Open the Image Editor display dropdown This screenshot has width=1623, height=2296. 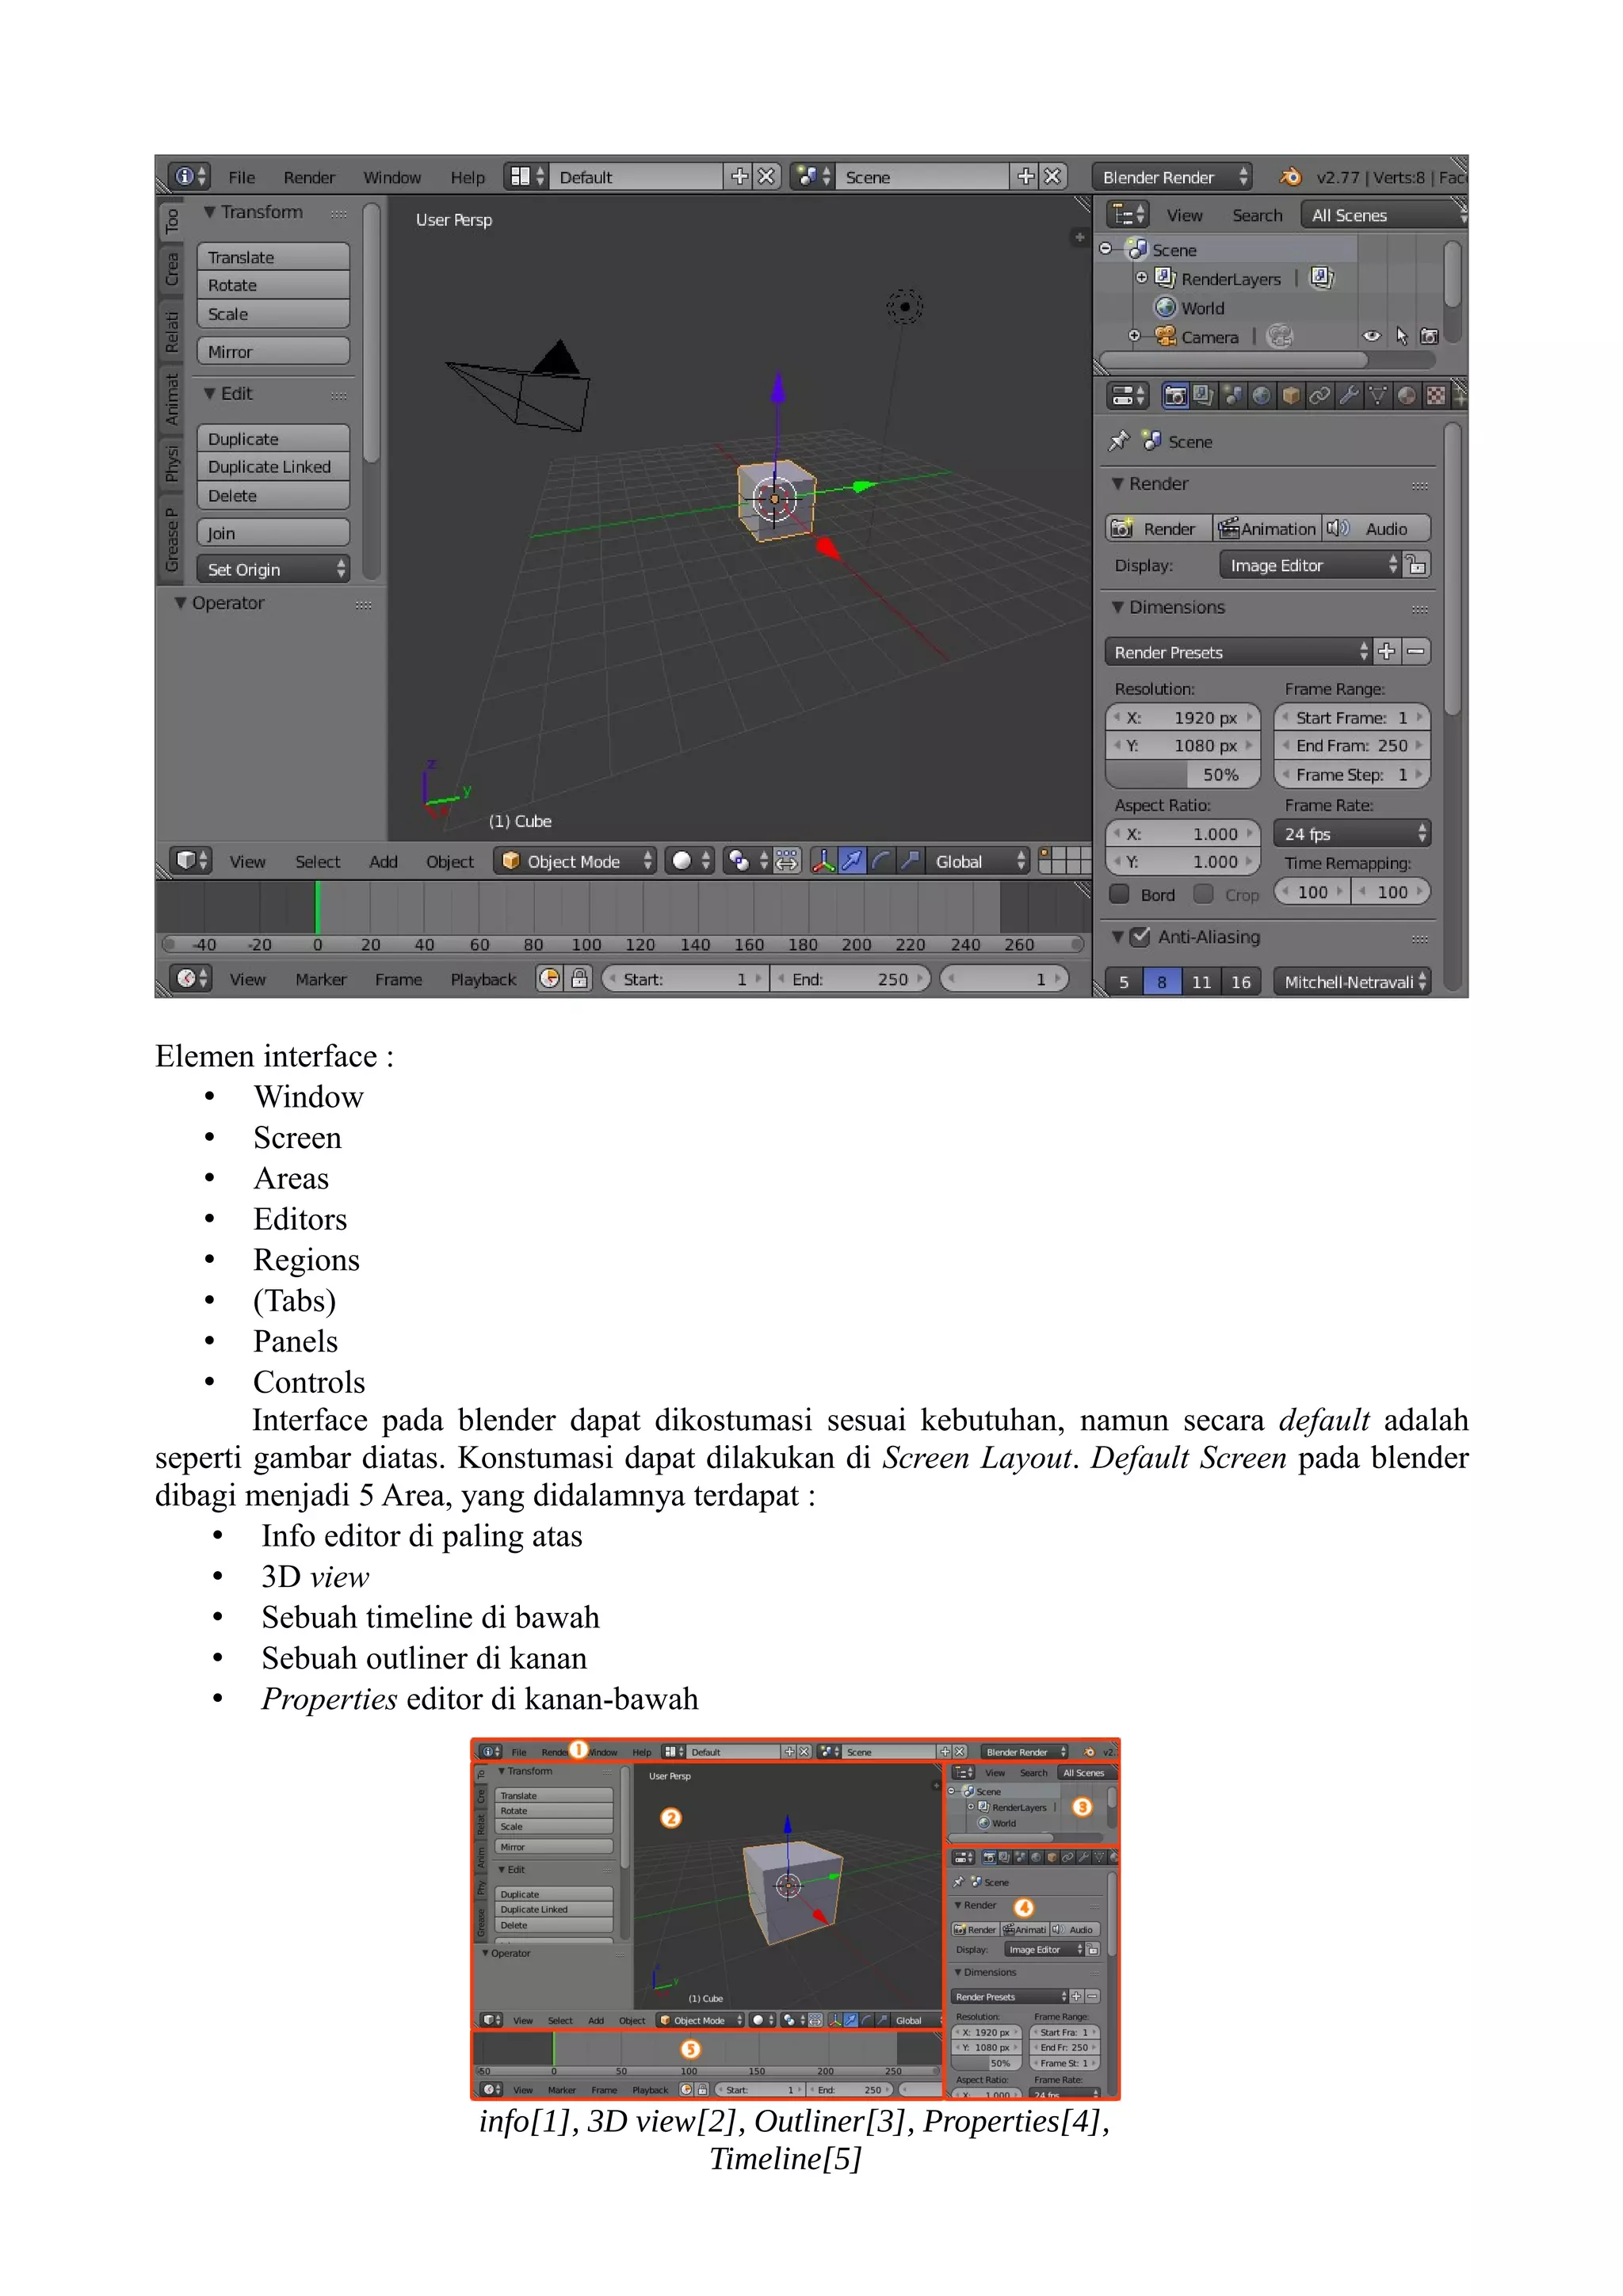[1309, 565]
